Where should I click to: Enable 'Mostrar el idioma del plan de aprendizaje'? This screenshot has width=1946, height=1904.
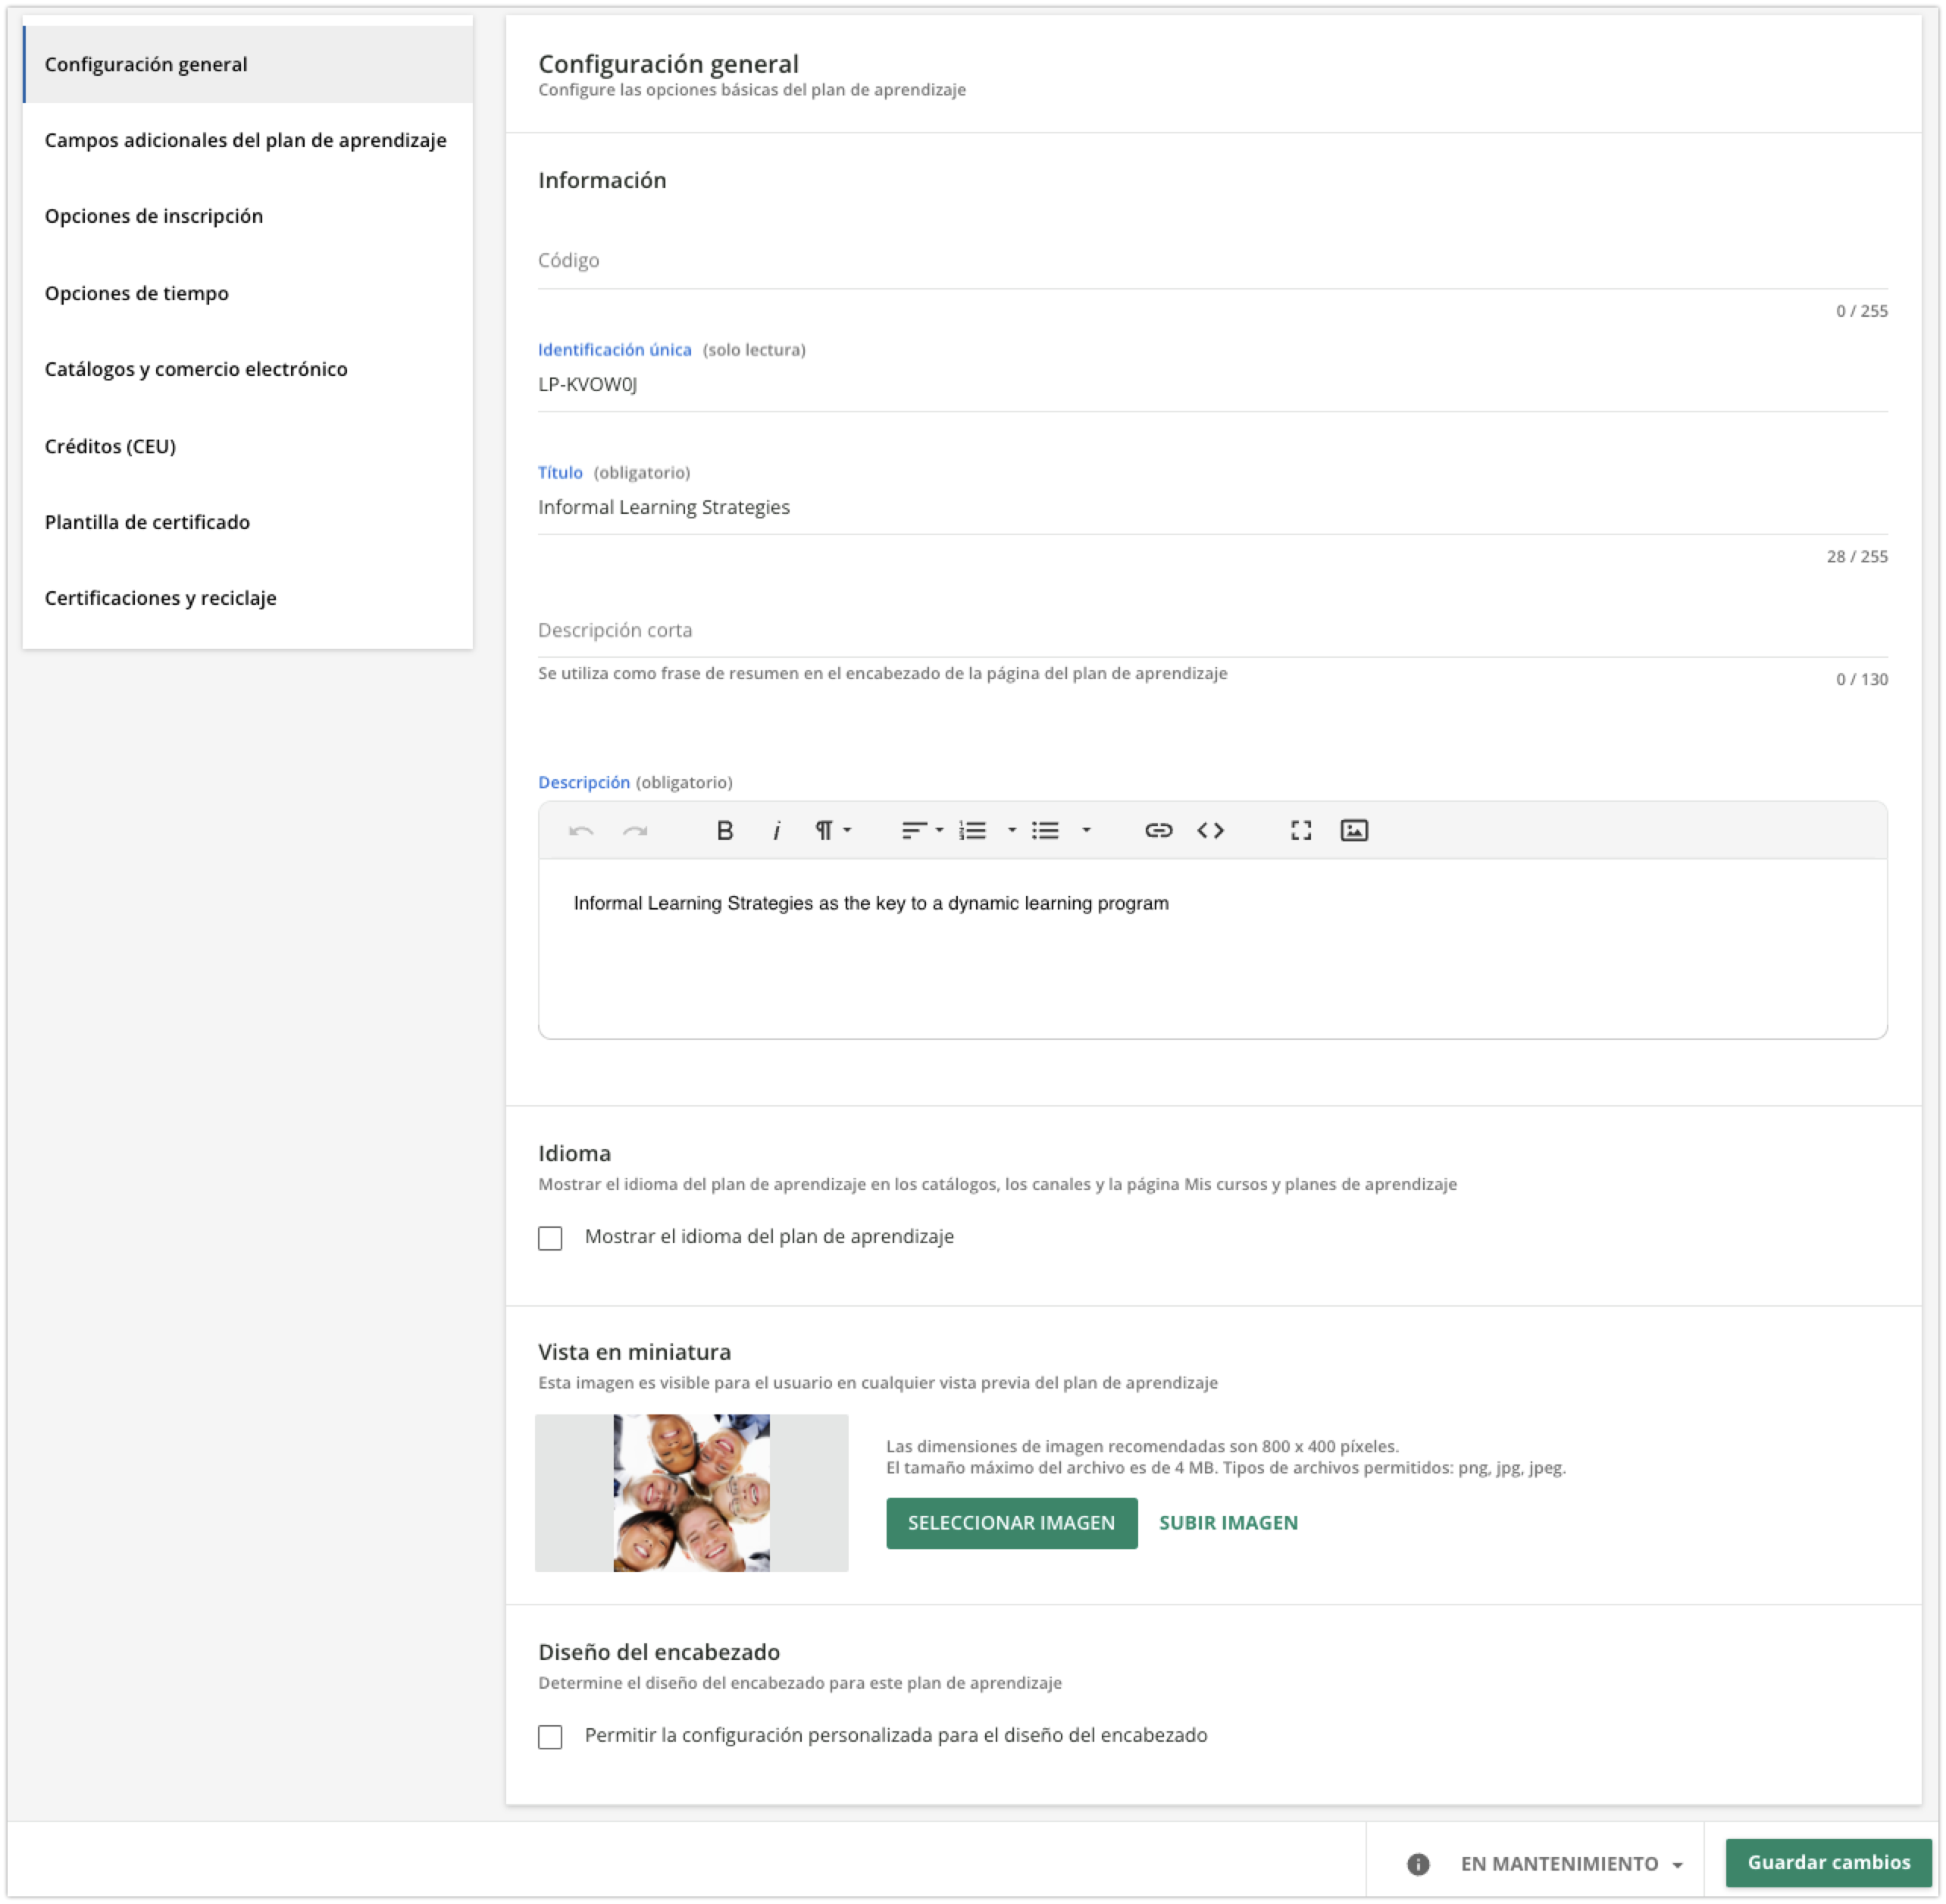pyautogui.click(x=550, y=1237)
